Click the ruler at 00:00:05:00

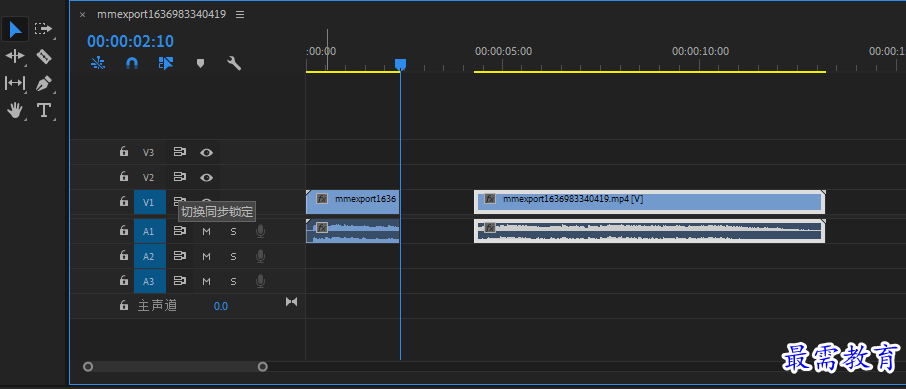point(503,51)
